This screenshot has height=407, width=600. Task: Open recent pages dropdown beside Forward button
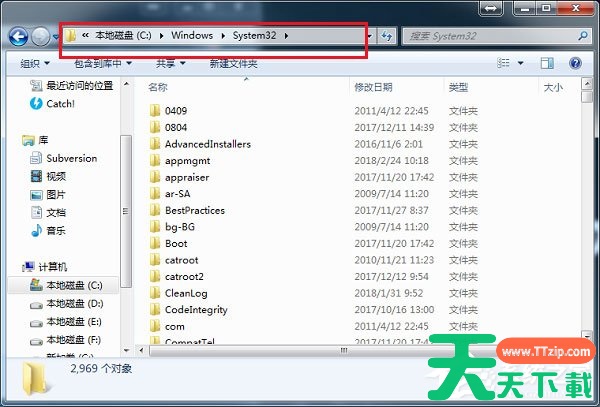pos(55,37)
